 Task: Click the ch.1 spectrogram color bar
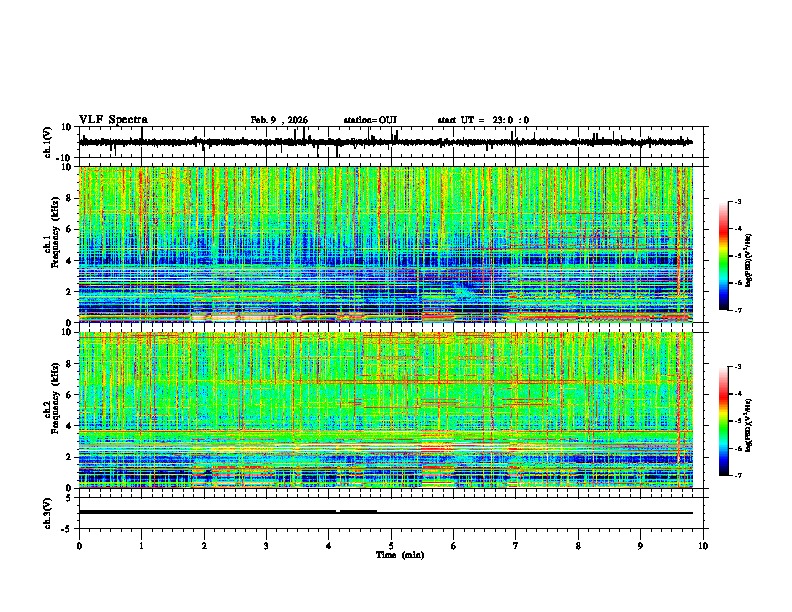(x=723, y=256)
